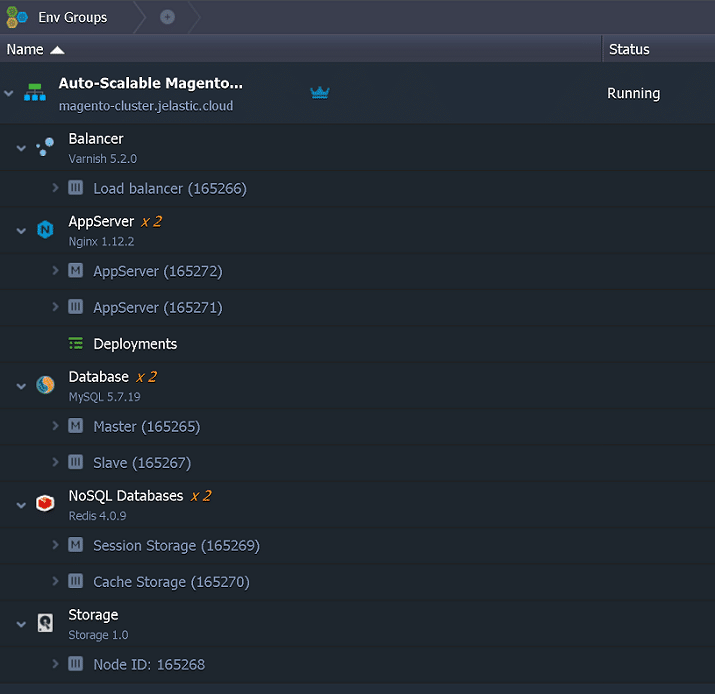Collapse the Auto-Scalable Magento environment
This screenshot has height=694, width=715.
9,94
